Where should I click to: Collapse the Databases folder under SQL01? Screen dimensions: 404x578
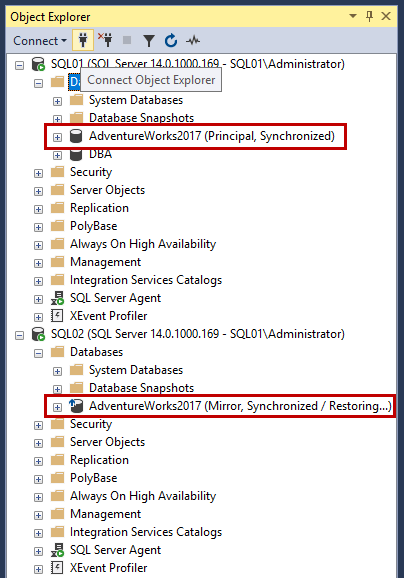[38, 83]
